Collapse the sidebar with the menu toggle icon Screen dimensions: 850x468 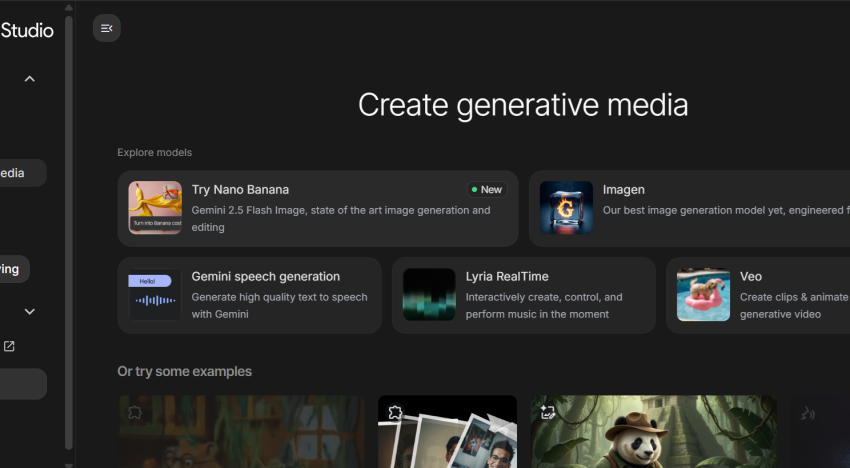tap(107, 28)
